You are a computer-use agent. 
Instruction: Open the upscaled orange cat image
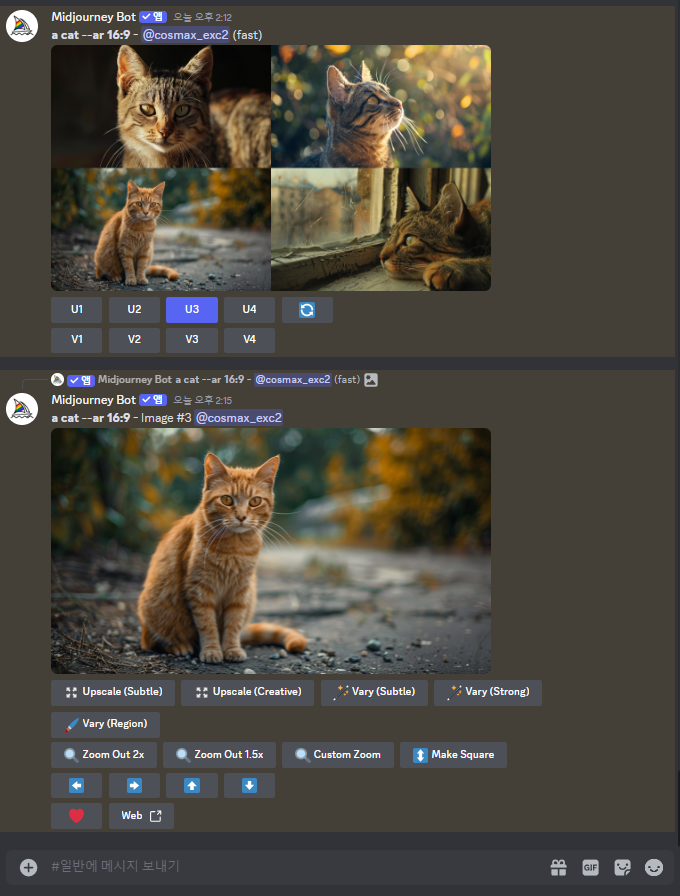[271, 551]
